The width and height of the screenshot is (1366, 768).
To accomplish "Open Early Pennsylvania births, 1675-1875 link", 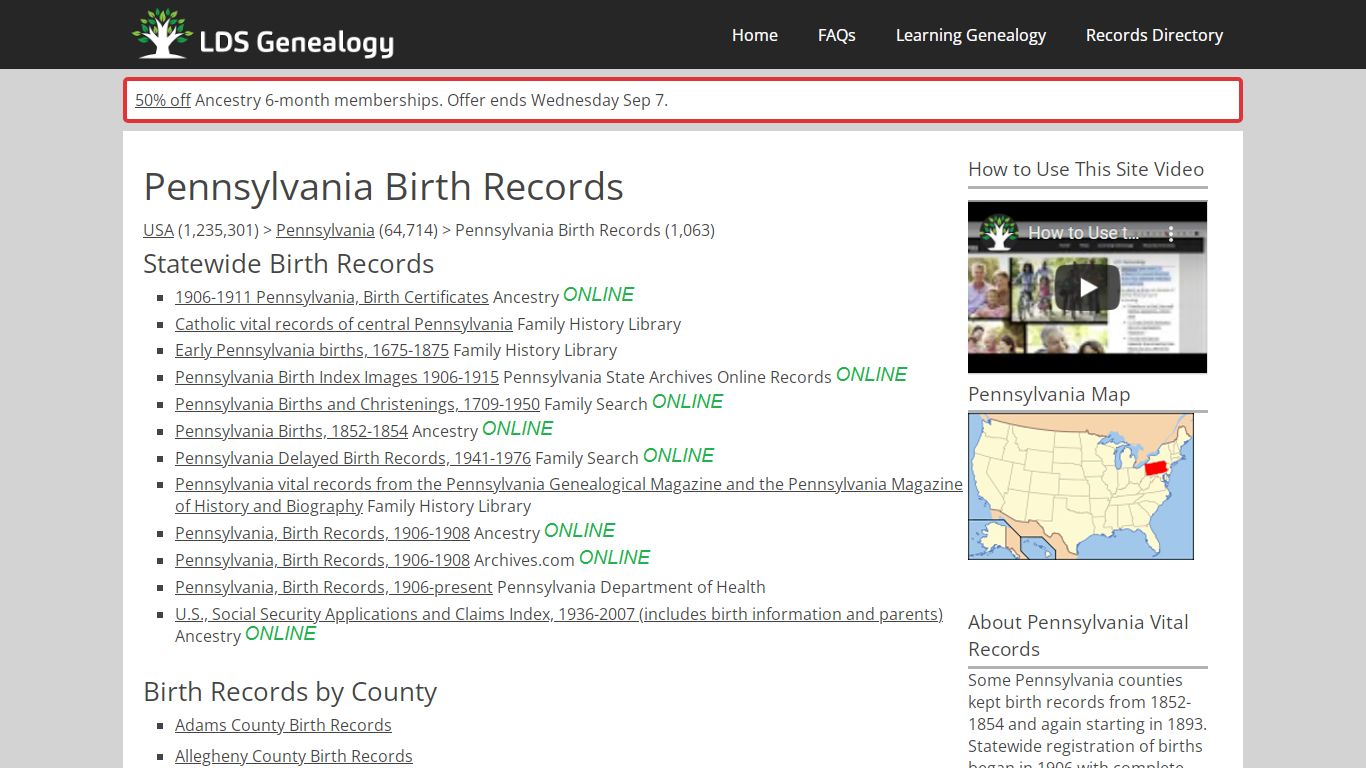I will [312, 350].
